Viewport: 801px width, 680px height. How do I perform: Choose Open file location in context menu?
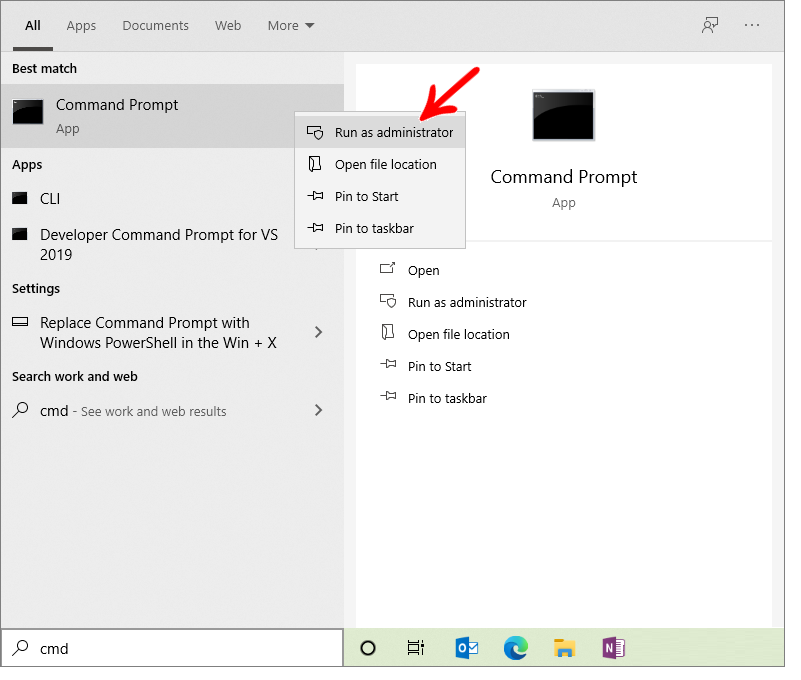point(380,165)
